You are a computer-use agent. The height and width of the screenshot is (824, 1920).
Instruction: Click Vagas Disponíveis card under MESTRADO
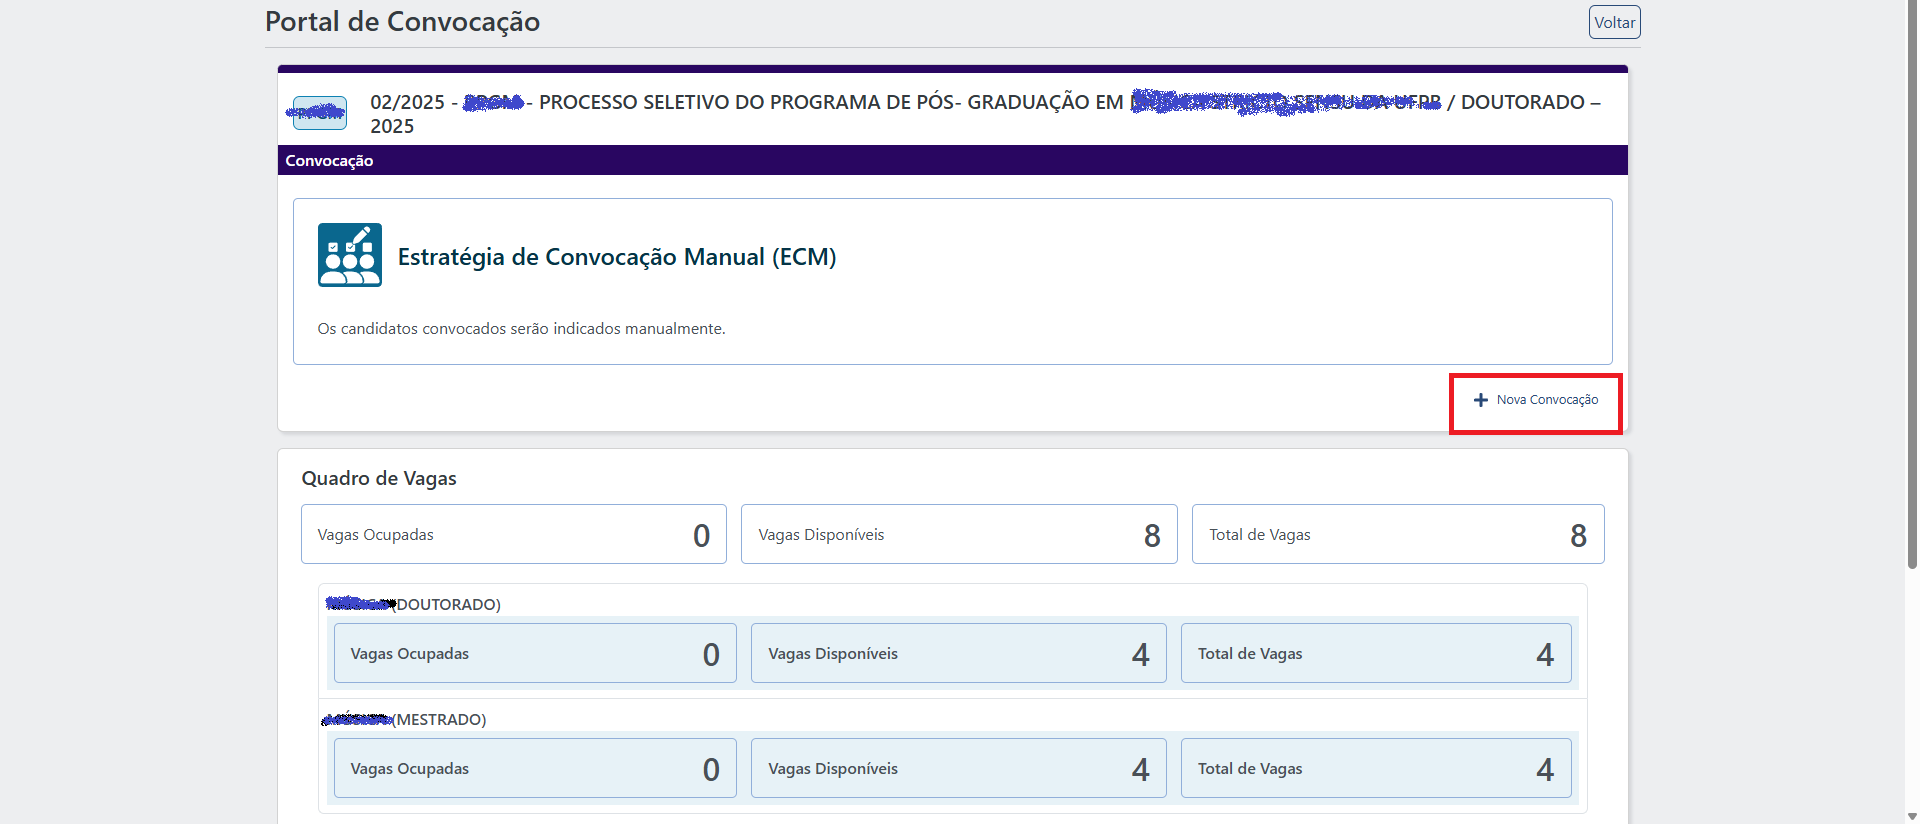click(959, 768)
